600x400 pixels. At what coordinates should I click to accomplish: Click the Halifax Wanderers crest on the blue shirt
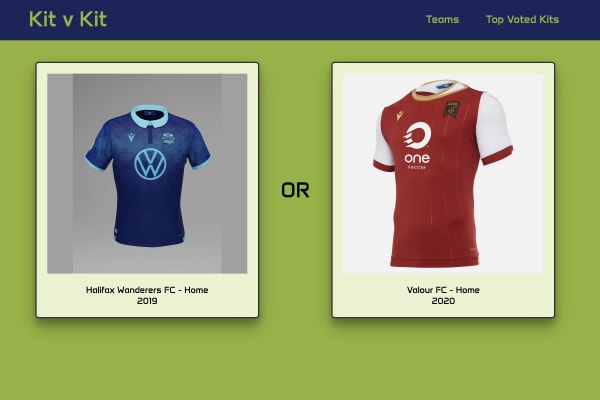(168, 138)
